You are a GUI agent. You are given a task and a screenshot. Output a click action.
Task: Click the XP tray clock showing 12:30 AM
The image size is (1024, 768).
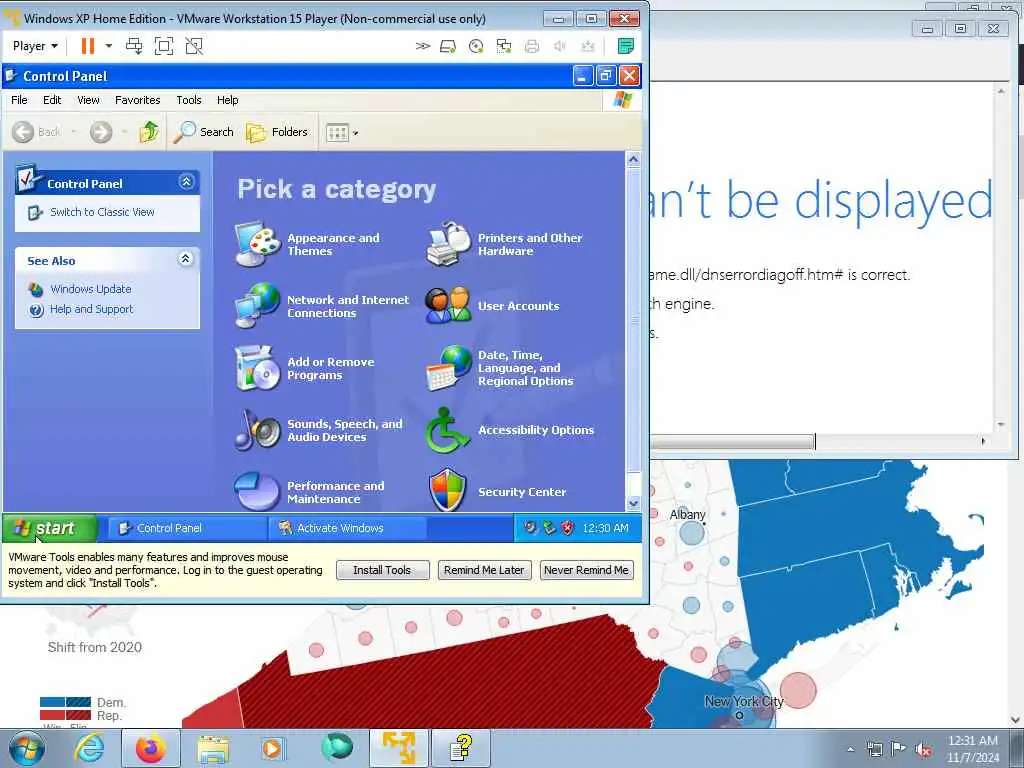(x=605, y=528)
